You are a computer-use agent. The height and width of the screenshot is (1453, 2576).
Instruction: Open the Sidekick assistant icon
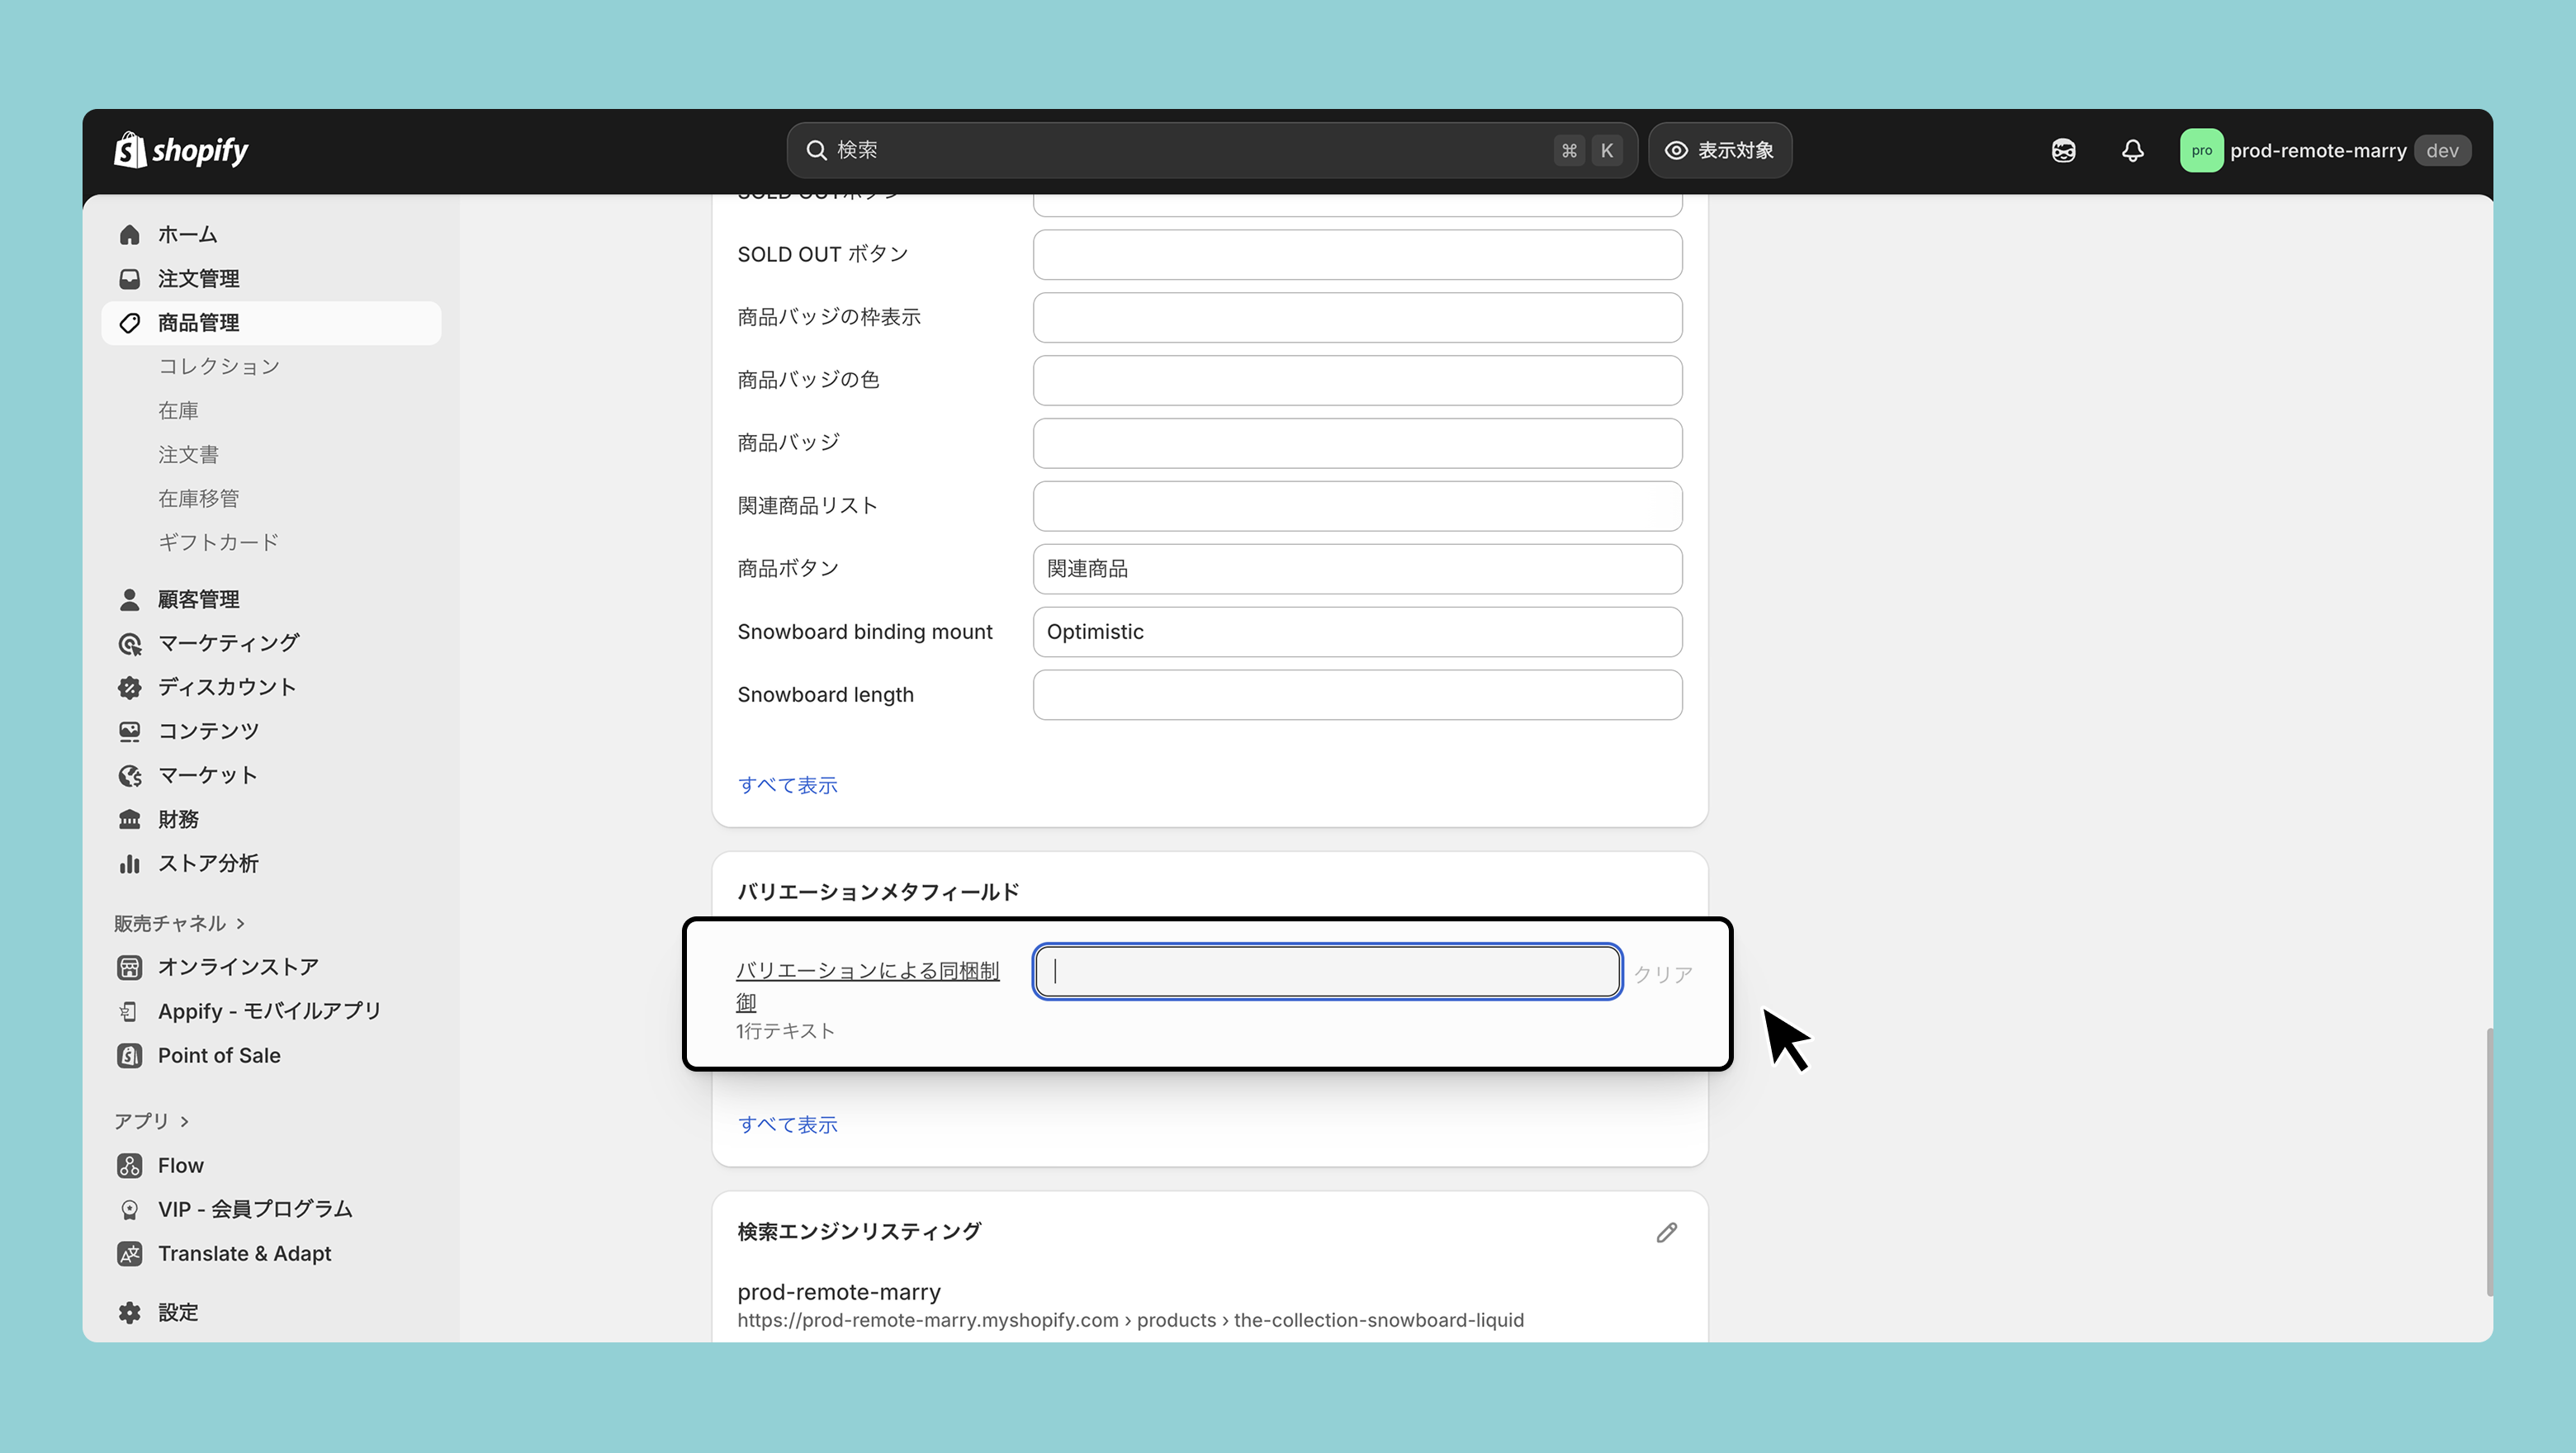2063,150
